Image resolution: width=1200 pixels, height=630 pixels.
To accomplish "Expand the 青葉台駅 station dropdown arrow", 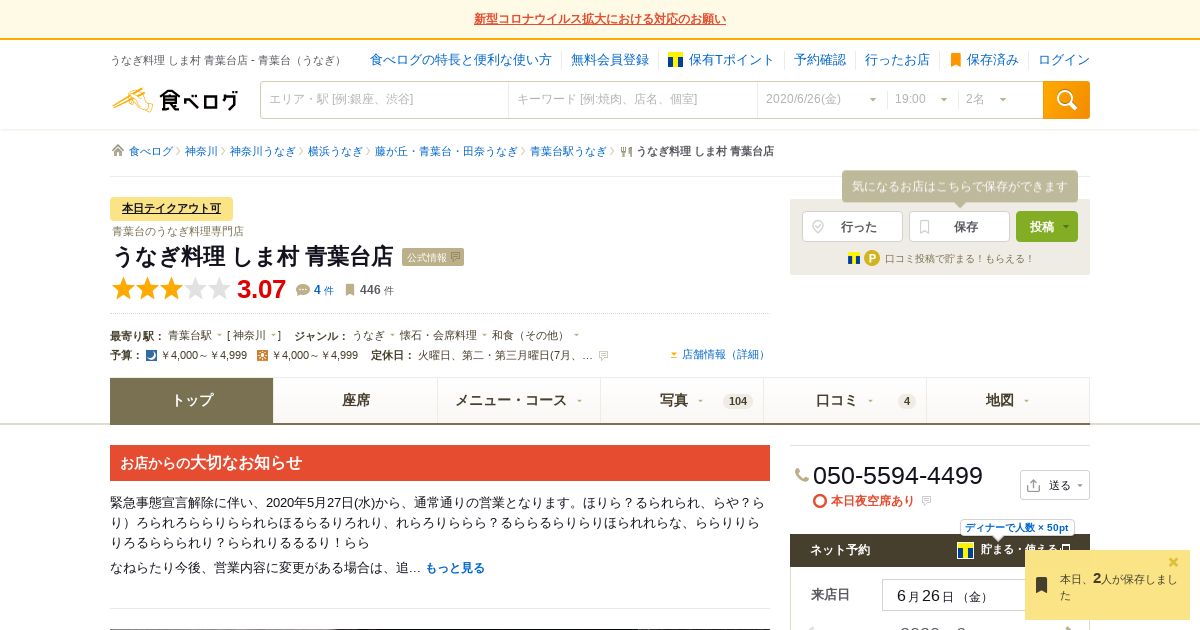I will coord(219,335).
